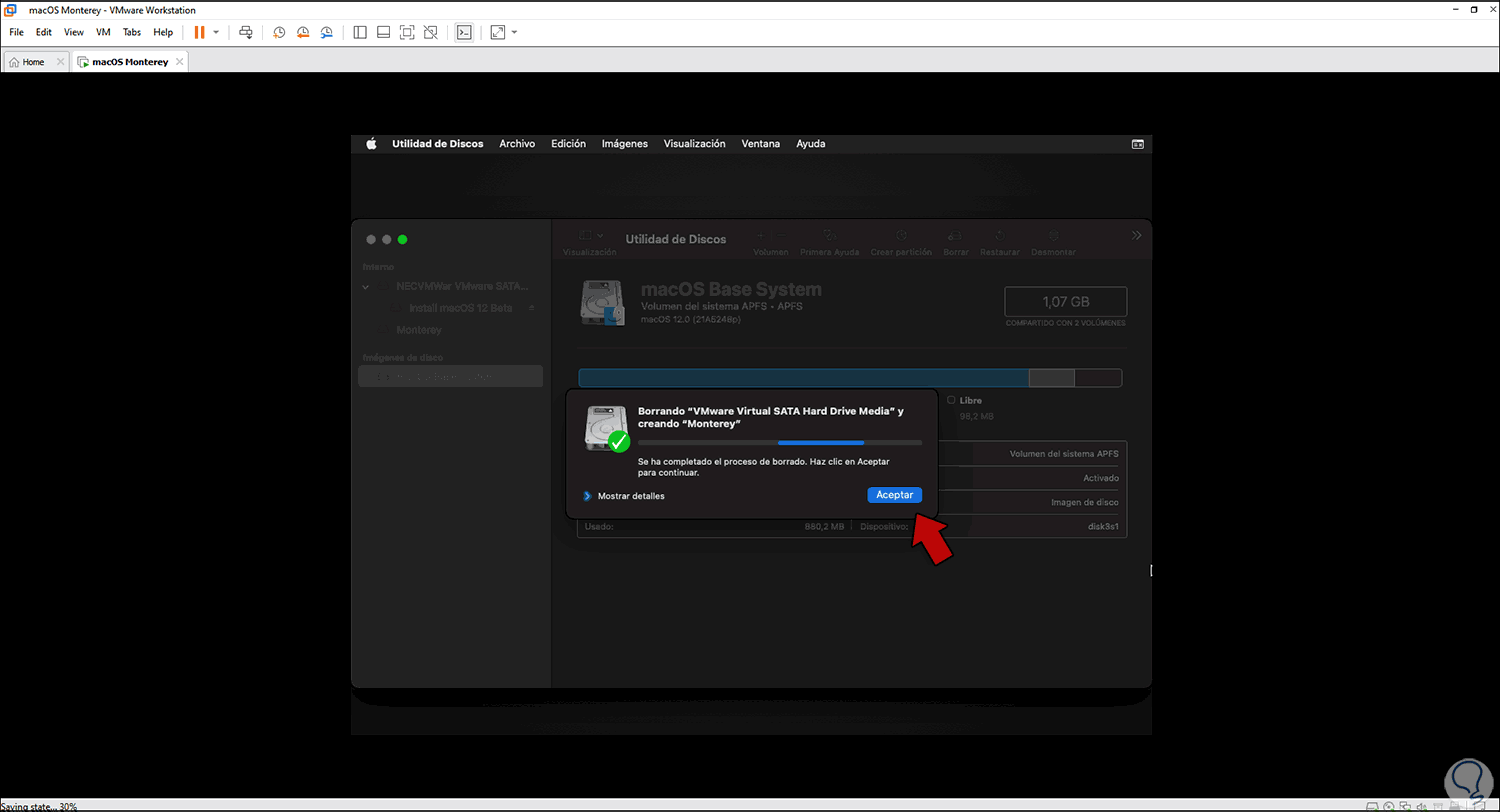
Task: Click the "Volumen del sistema APFS" table value
Action: (1064, 454)
